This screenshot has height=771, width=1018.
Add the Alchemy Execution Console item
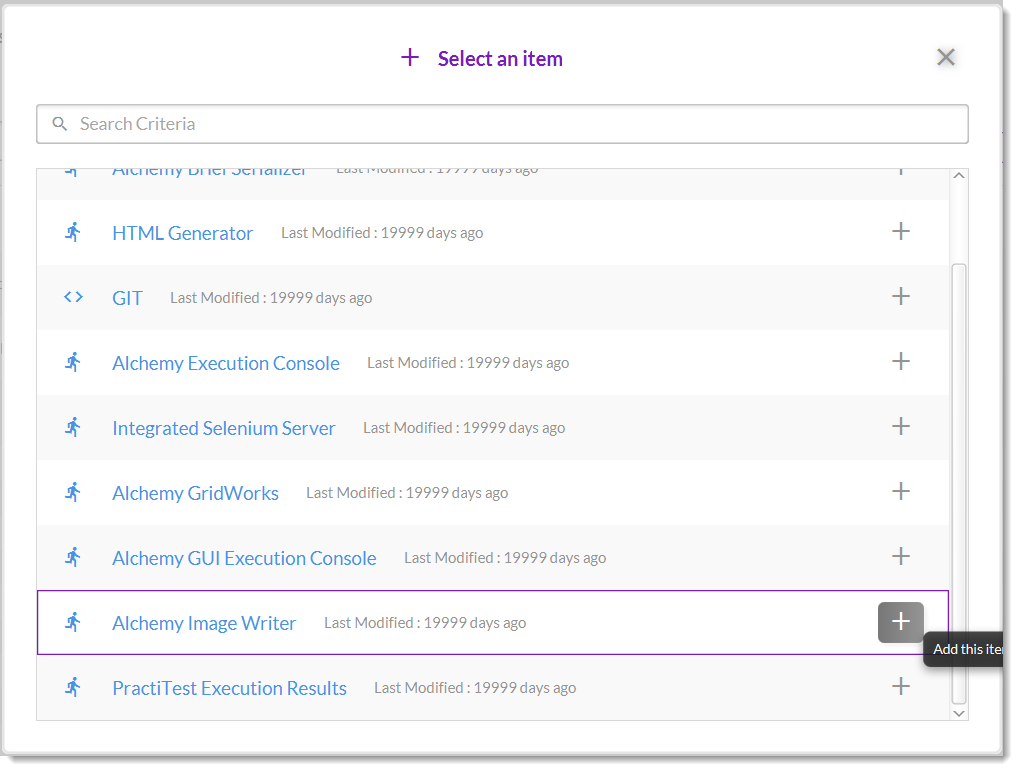pyautogui.click(x=900, y=361)
